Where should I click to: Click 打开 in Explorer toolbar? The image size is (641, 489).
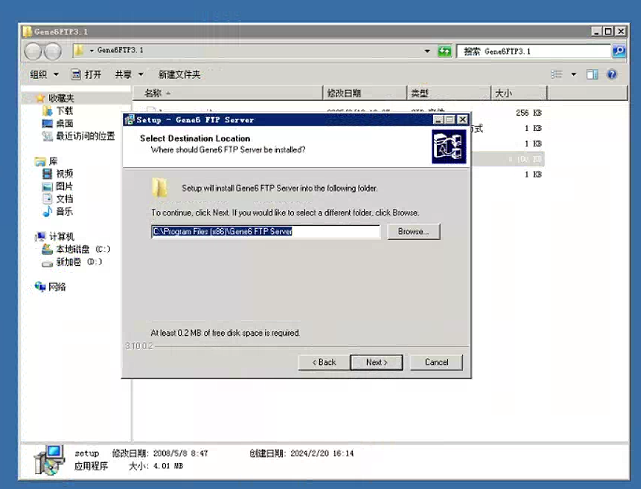86,74
